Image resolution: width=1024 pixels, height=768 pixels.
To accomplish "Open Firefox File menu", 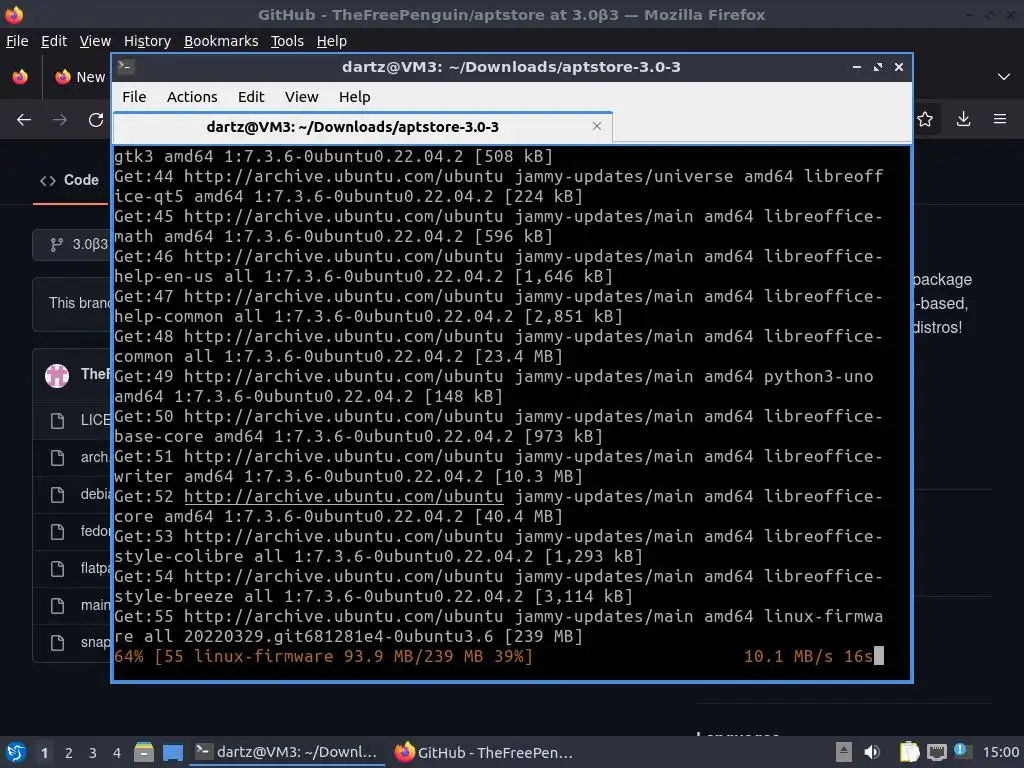I will point(17,41).
